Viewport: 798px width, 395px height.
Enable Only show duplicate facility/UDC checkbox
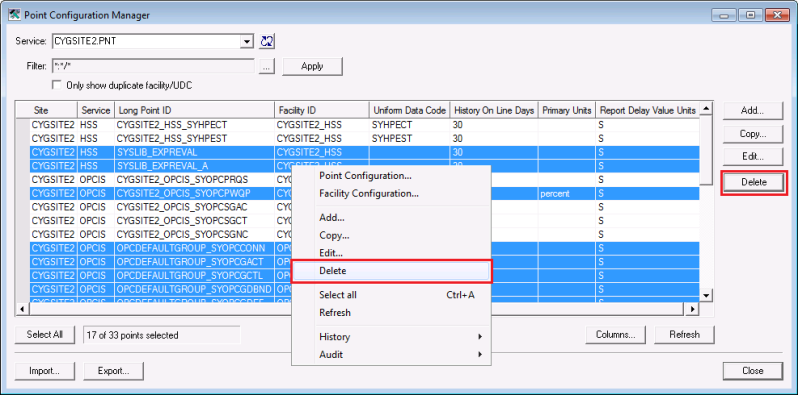57,86
